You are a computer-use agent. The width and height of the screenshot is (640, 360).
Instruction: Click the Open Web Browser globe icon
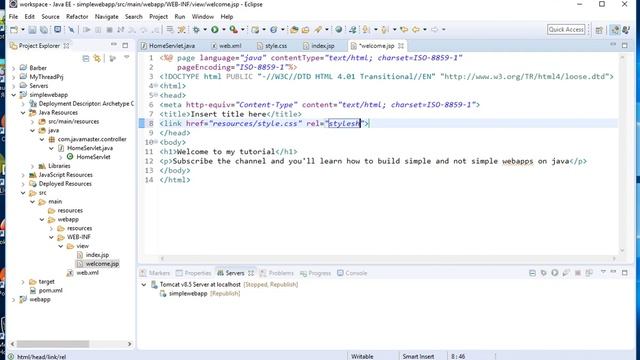click(338, 29)
